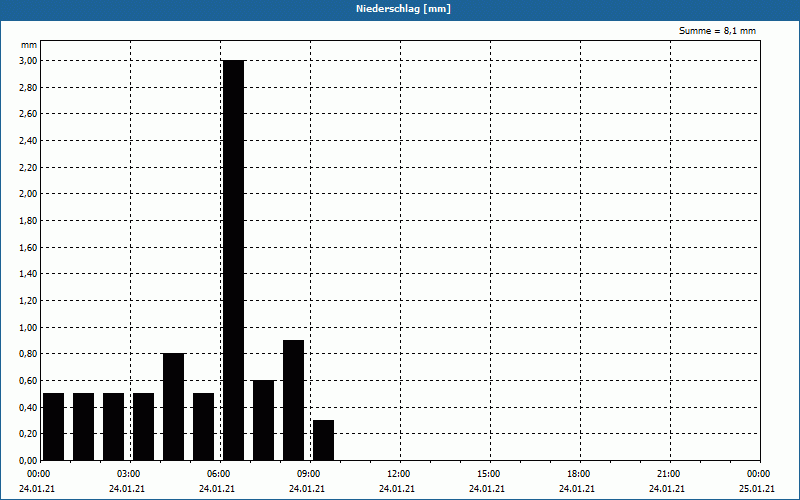The width and height of the screenshot is (800, 500).
Task: Select the 25.01.21 date label
Action: (x=757, y=488)
